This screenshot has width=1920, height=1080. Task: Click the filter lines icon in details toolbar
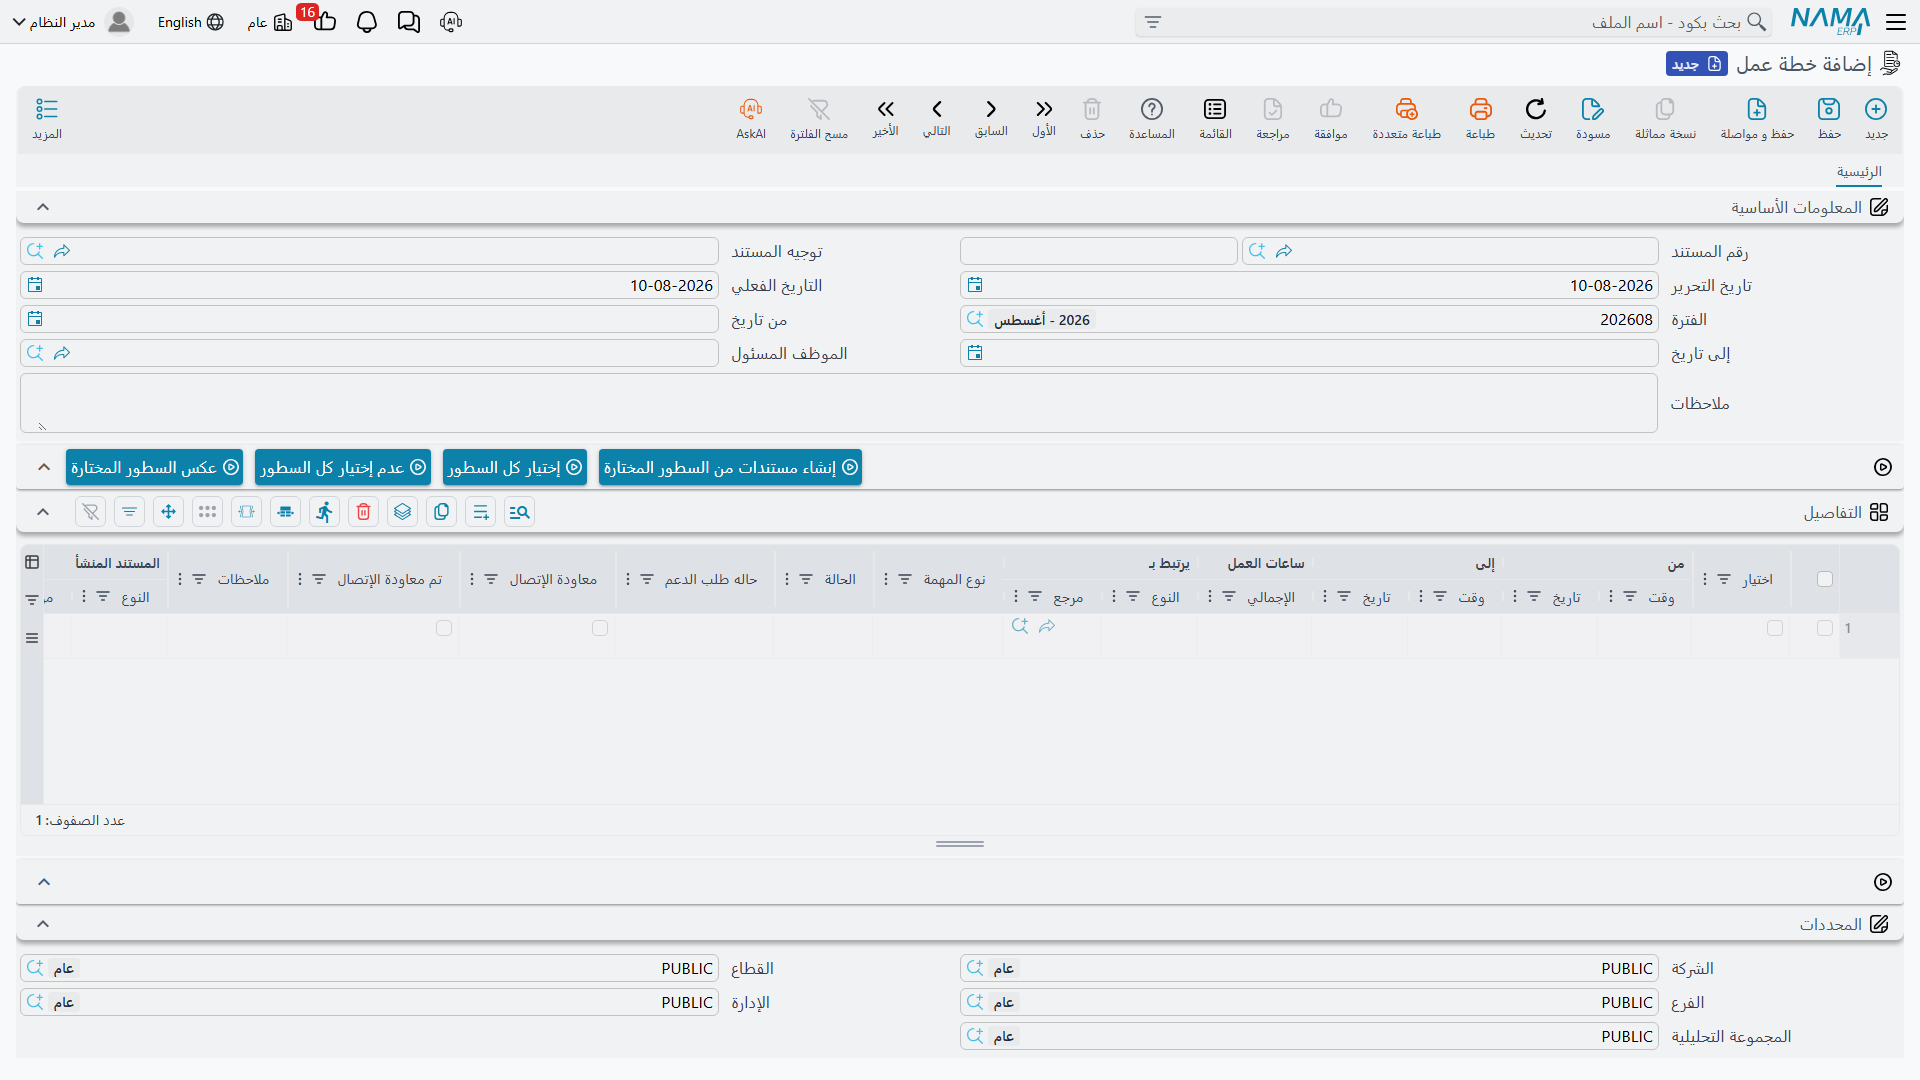coord(129,512)
